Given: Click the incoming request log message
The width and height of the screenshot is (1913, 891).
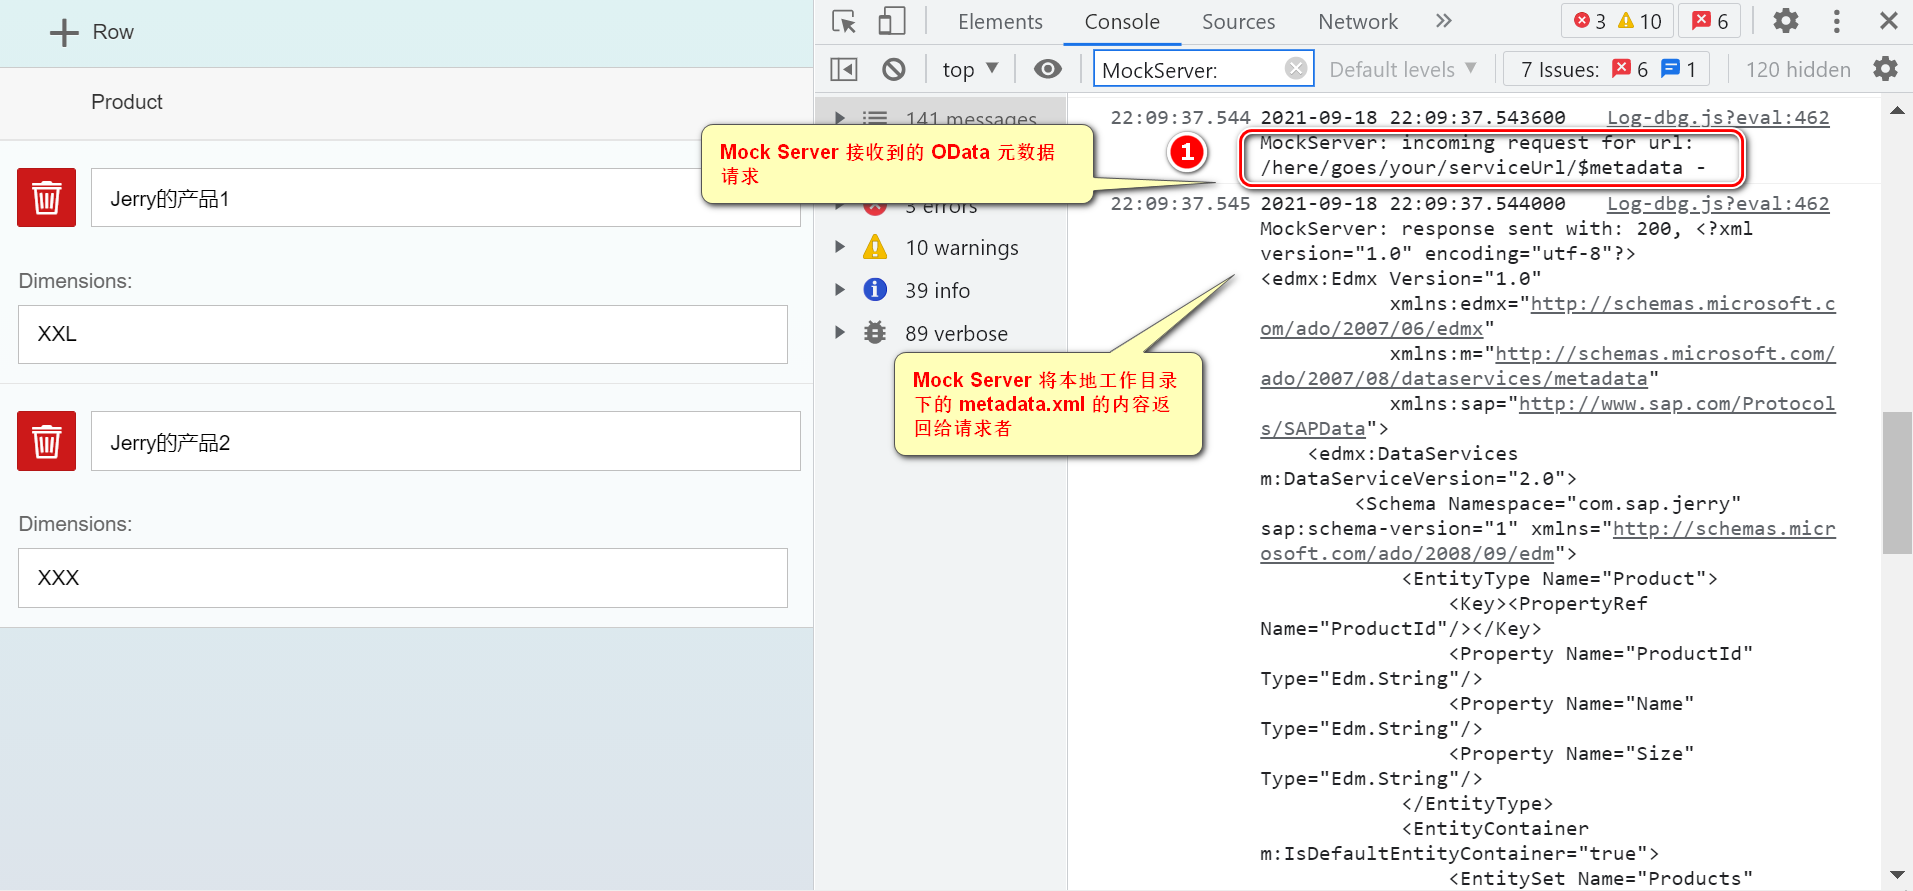Looking at the screenshot, I should 1483,155.
